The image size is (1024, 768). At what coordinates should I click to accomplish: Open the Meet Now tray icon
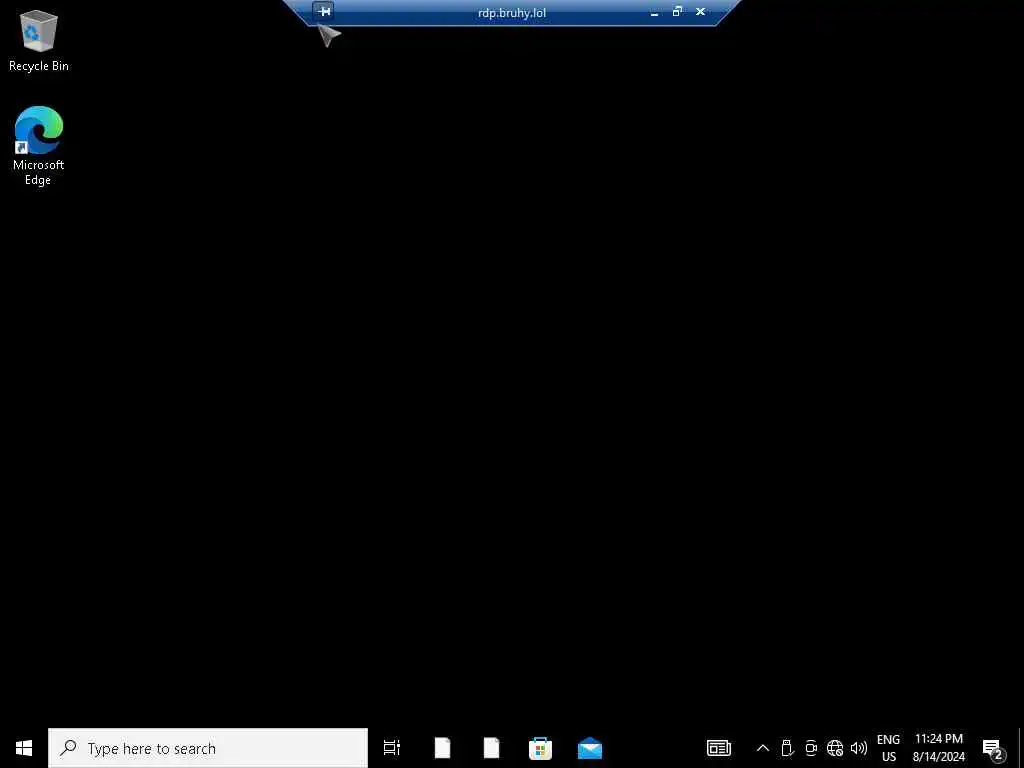811,748
